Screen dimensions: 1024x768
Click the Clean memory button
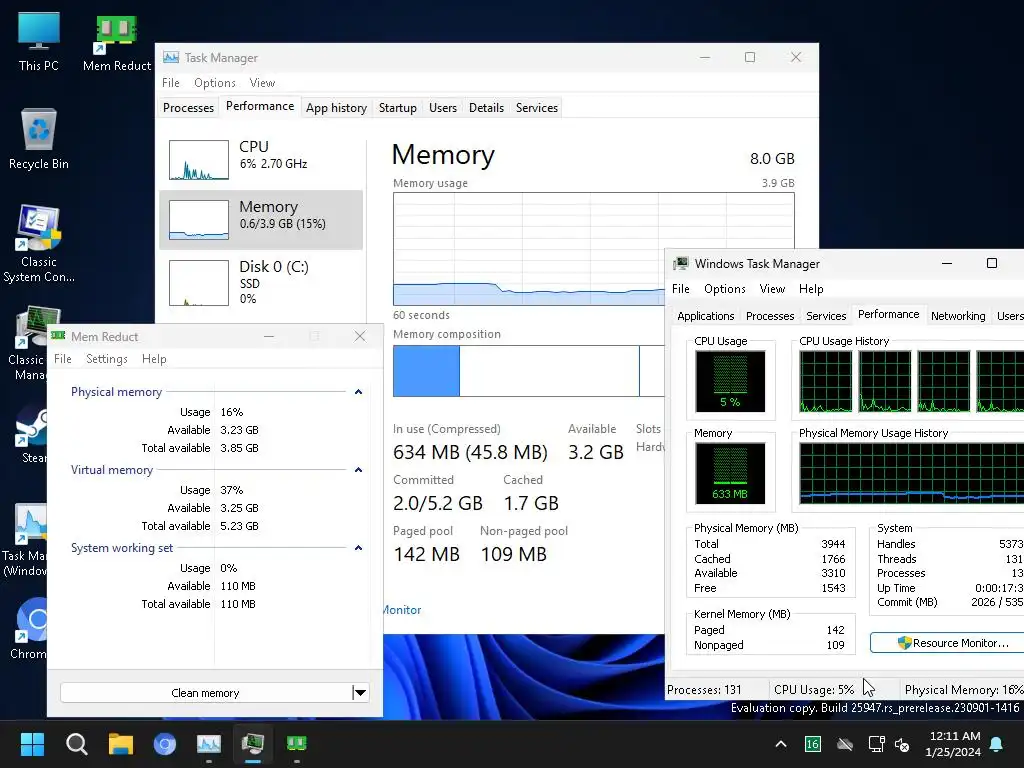tap(205, 693)
